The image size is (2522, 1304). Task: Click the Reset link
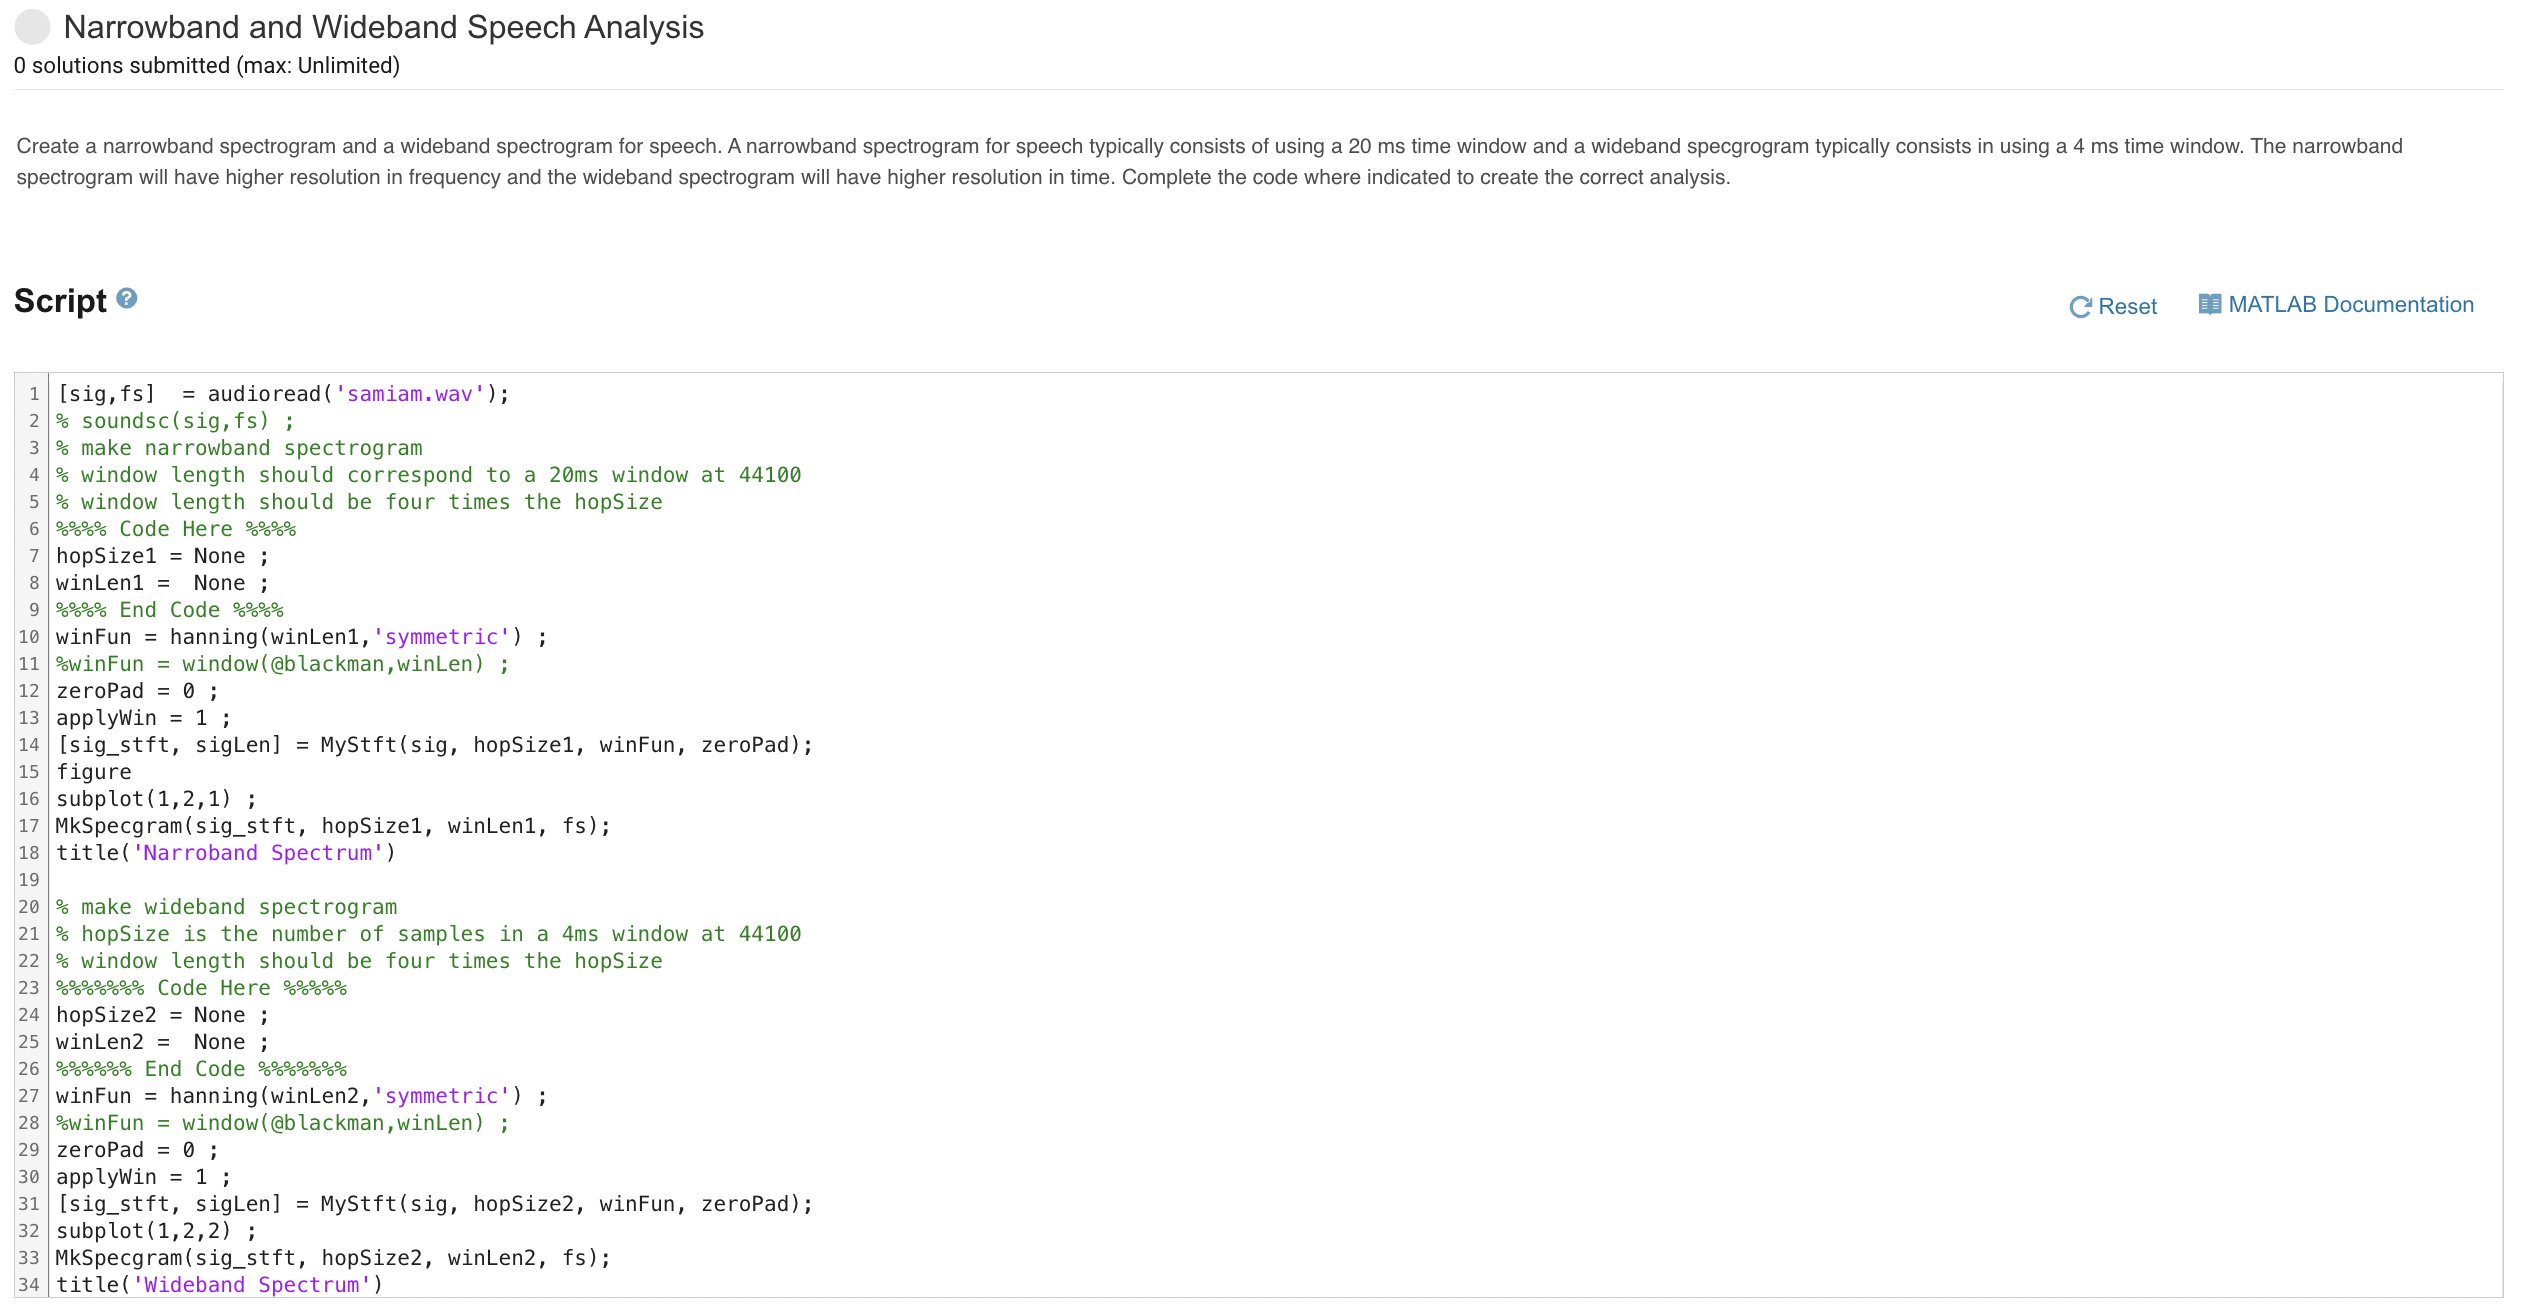coord(2127,306)
